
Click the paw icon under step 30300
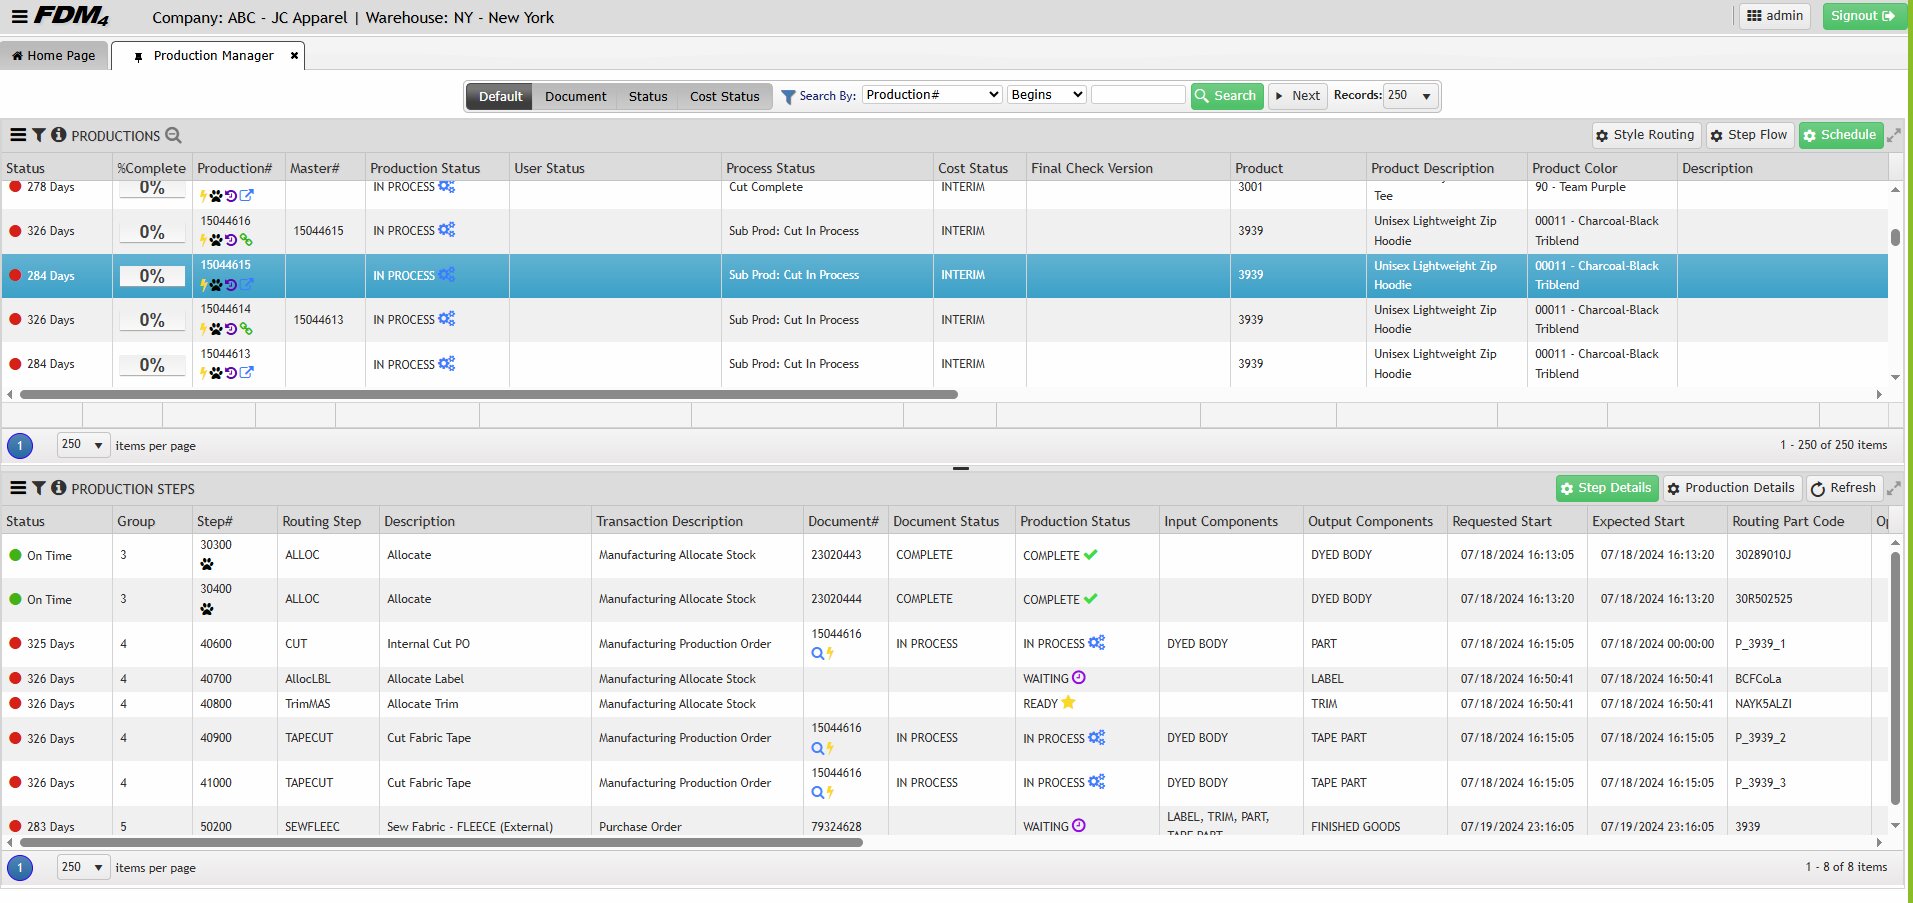point(207,564)
